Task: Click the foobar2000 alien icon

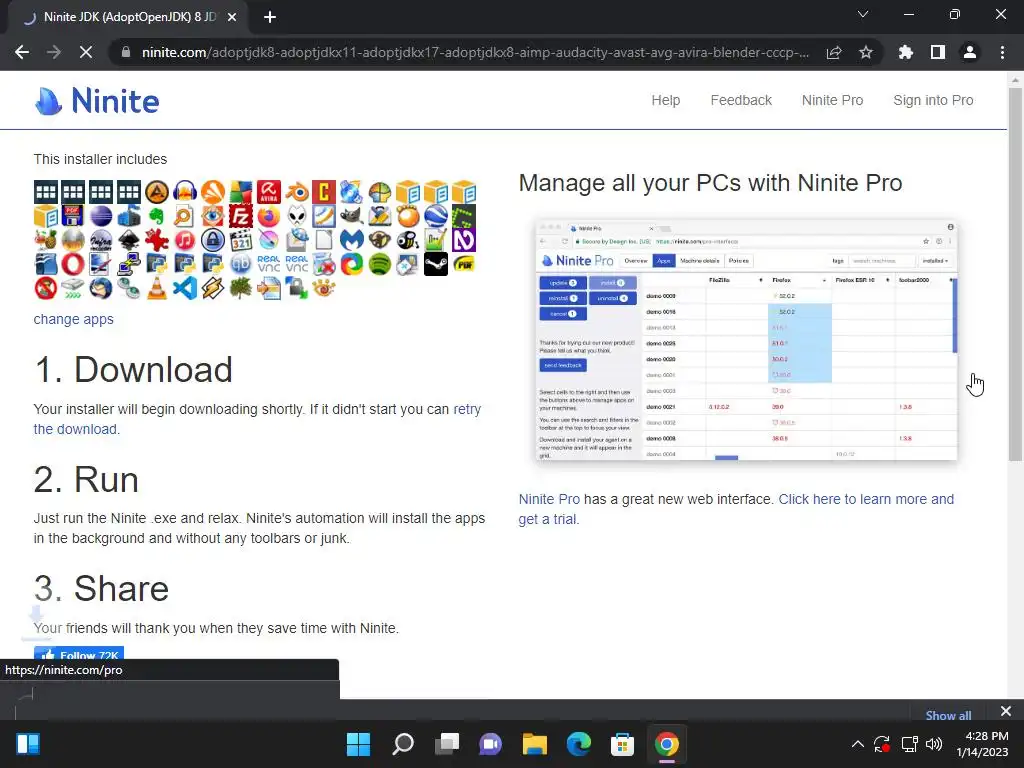Action: click(296, 216)
